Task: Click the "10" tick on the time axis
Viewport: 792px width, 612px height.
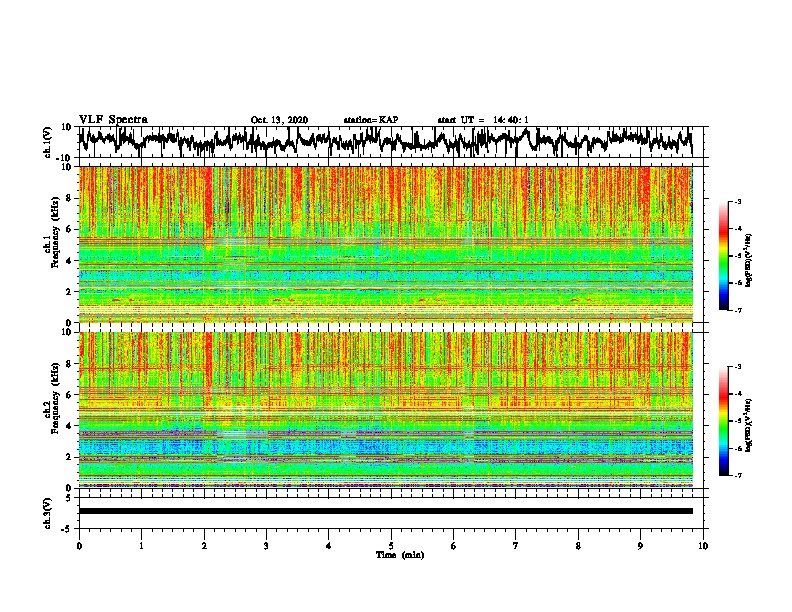Action: [703, 546]
